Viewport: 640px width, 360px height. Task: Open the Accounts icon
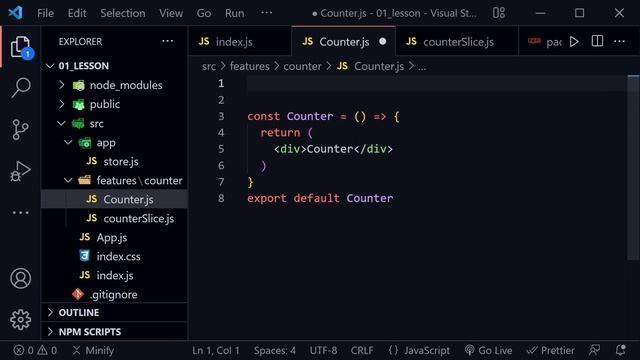coord(20,278)
